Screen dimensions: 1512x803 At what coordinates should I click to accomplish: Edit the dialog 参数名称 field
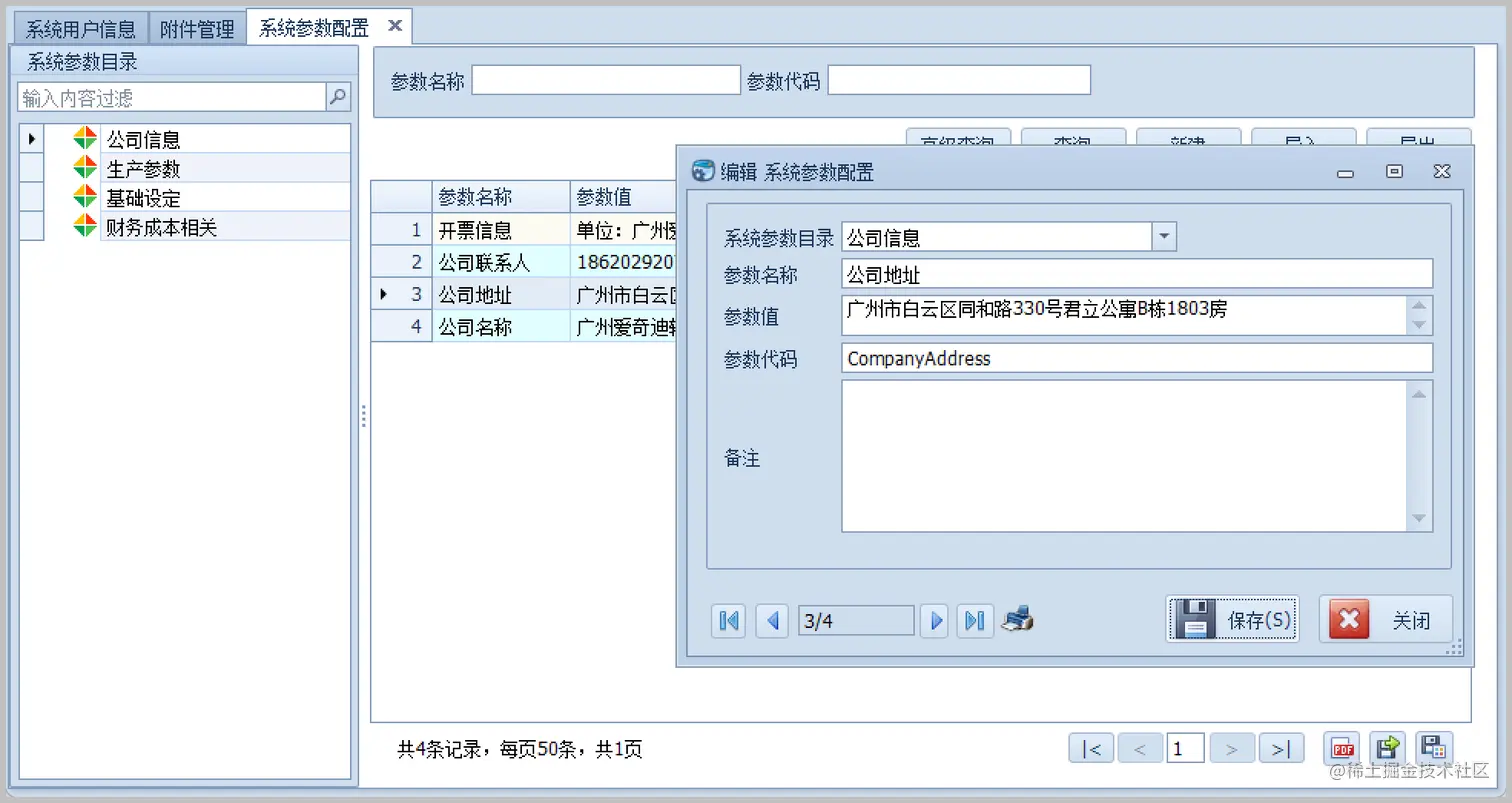click(x=1137, y=274)
